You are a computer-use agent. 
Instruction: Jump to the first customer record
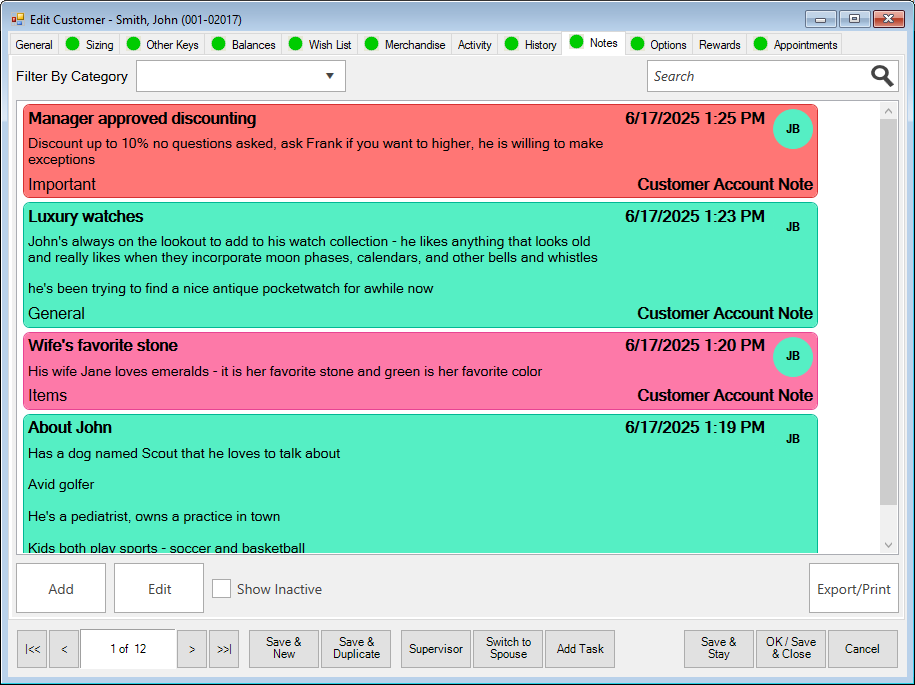32,649
